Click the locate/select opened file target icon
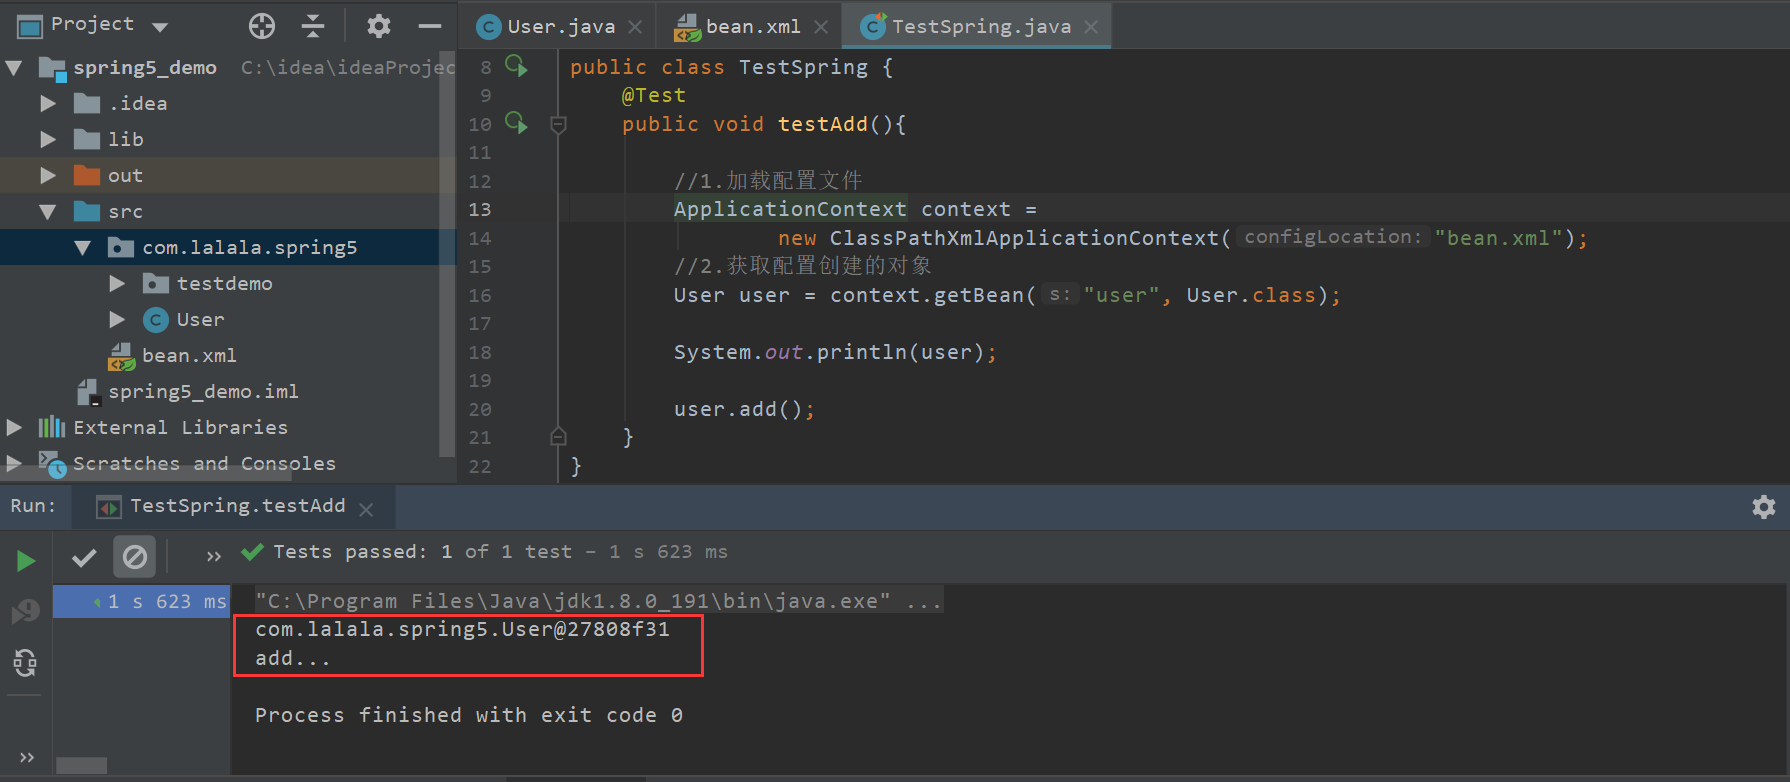The height and width of the screenshot is (782, 1790). point(262,26)
